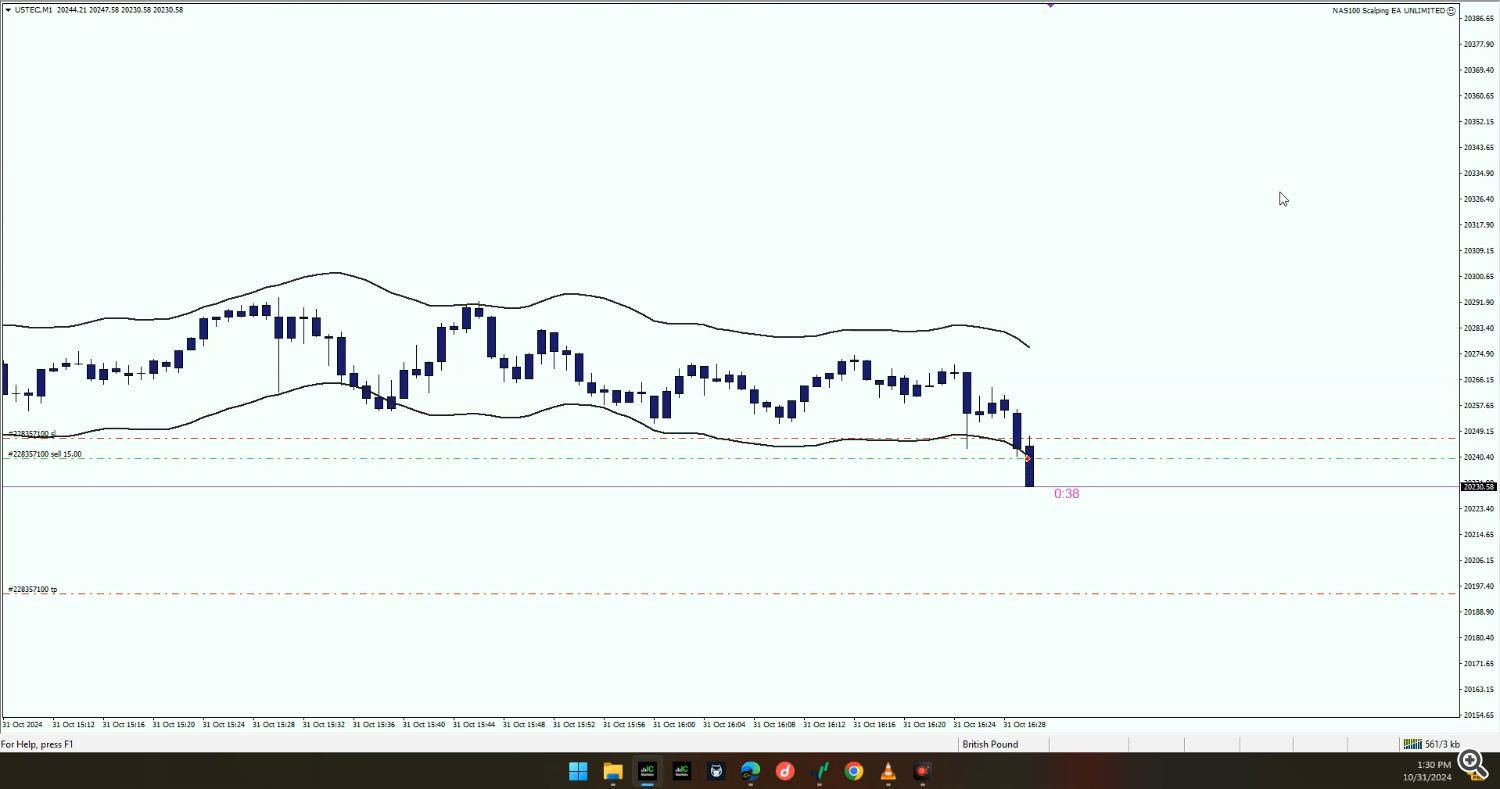Click the 561/3 kb connection status indicator
Image resolution: width=1500 pixels, height=789 pixels.
[x=1431, y=744]
